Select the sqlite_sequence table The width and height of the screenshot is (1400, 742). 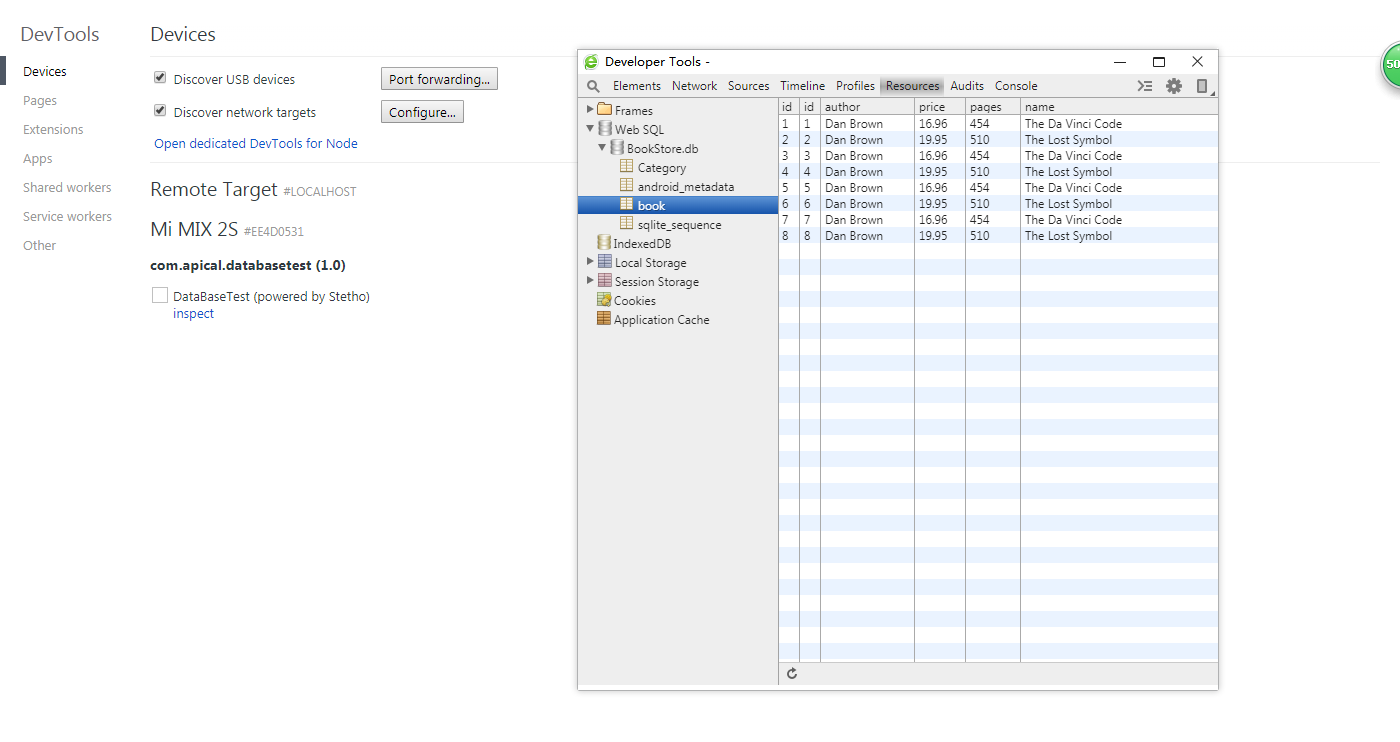[x=678, y=224]
